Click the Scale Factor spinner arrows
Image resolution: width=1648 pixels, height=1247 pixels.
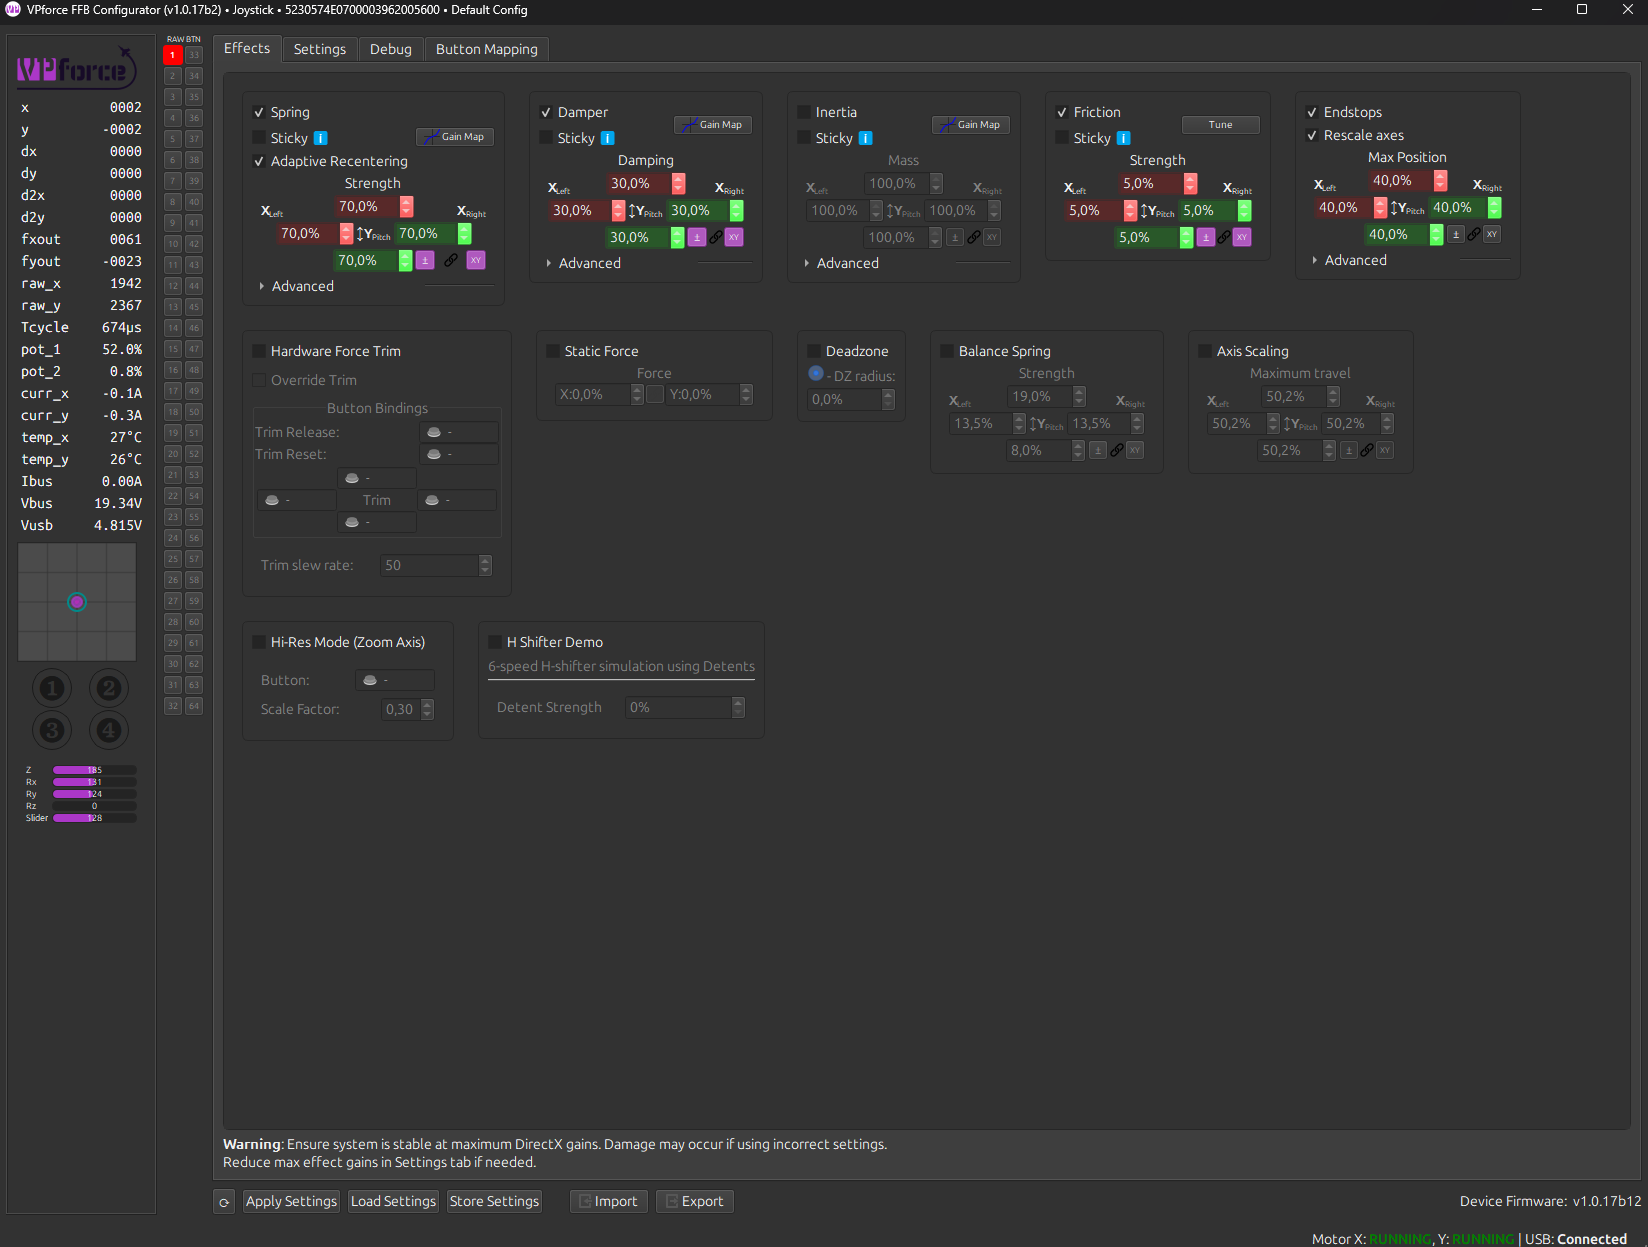tap(428, 709)
